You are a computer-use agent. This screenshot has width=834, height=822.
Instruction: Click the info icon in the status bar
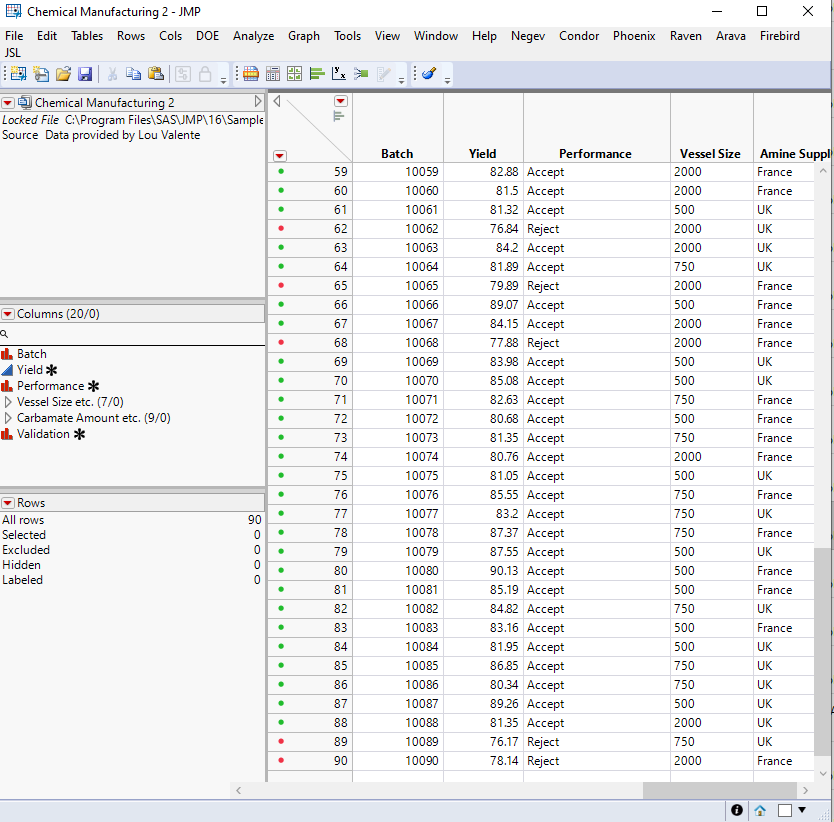coord(737,810)
